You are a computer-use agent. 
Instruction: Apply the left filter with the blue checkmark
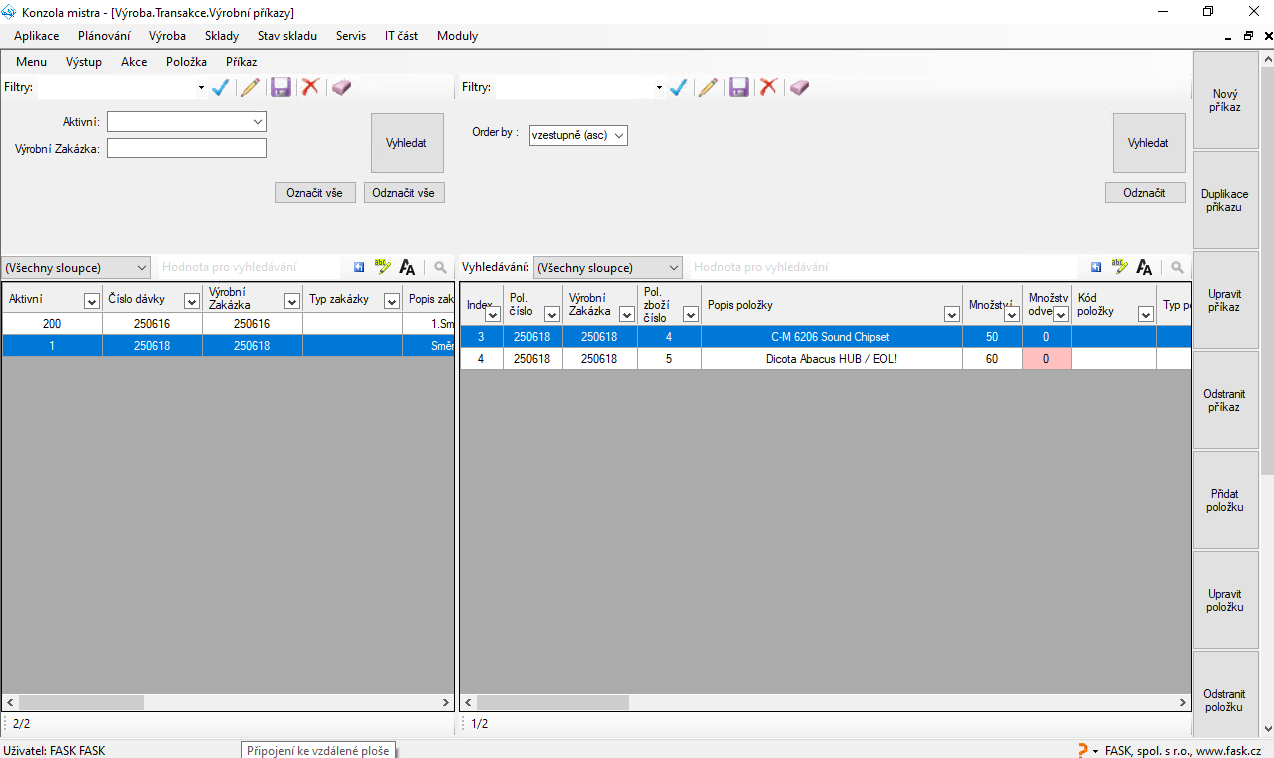coord(221,88)
